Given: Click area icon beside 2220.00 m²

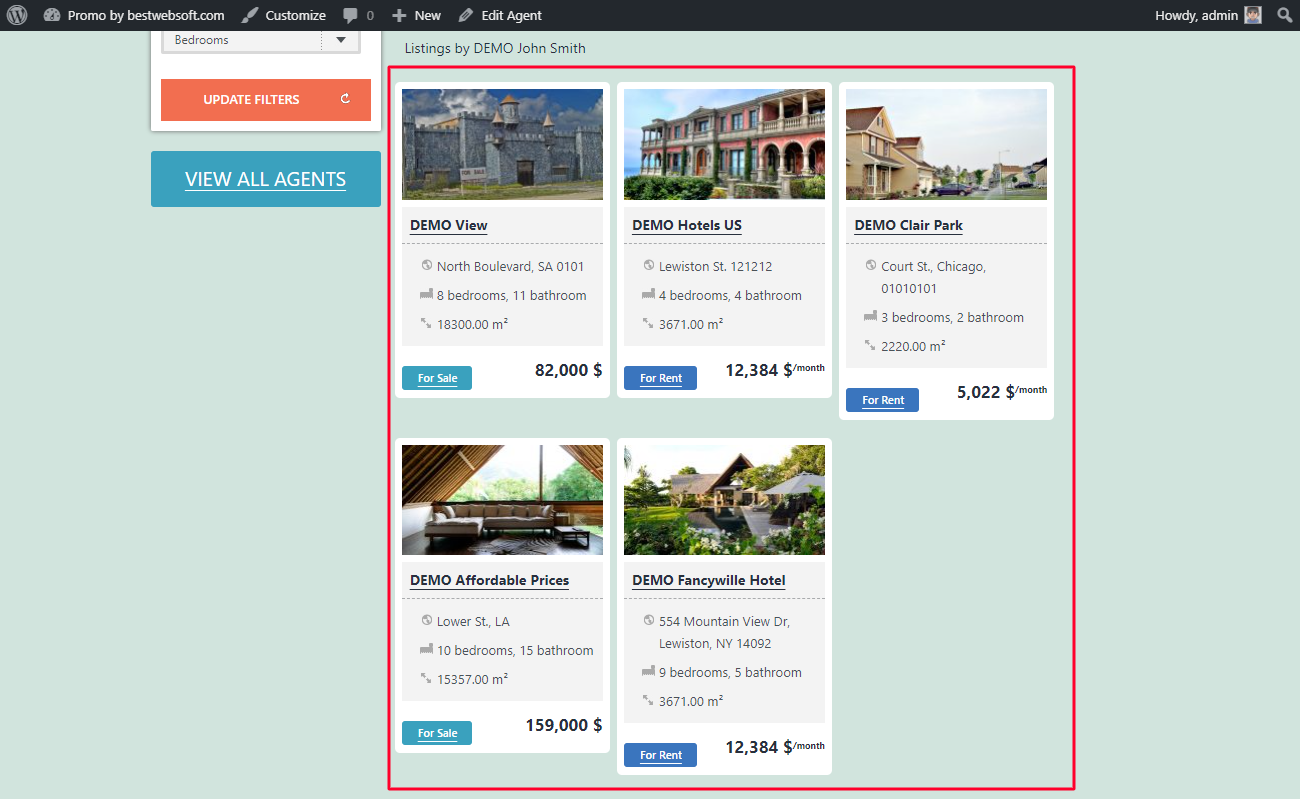Looking at the screenshot, I should coord(870,345).
